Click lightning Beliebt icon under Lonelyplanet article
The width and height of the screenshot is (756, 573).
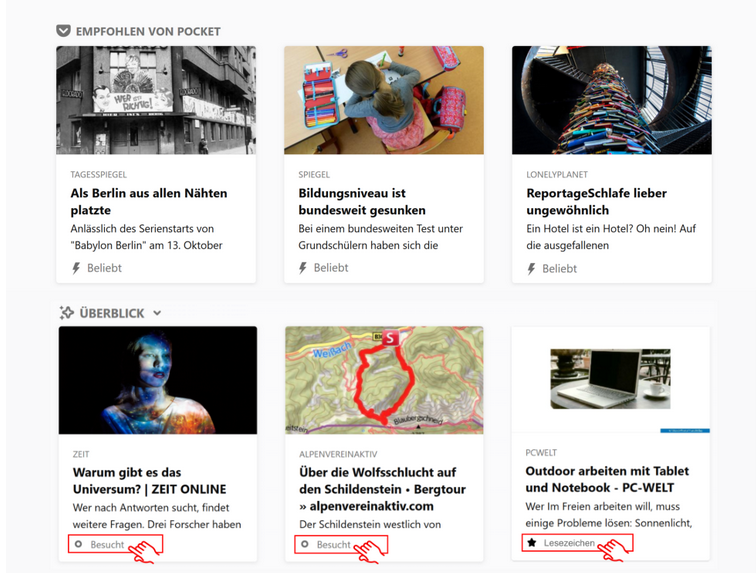(531, 269)
